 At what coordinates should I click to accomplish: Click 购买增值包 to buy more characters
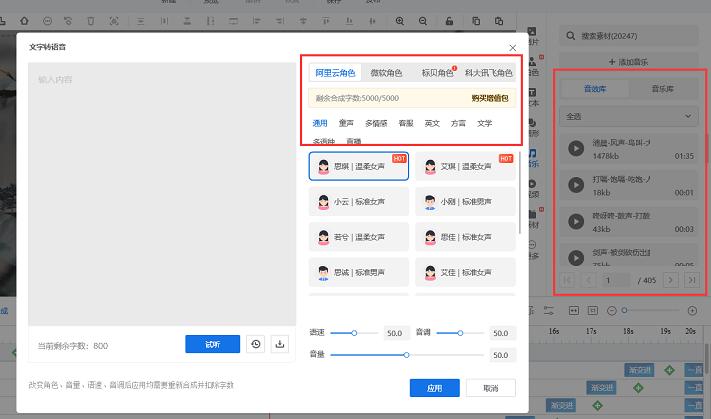click(490, 98)
